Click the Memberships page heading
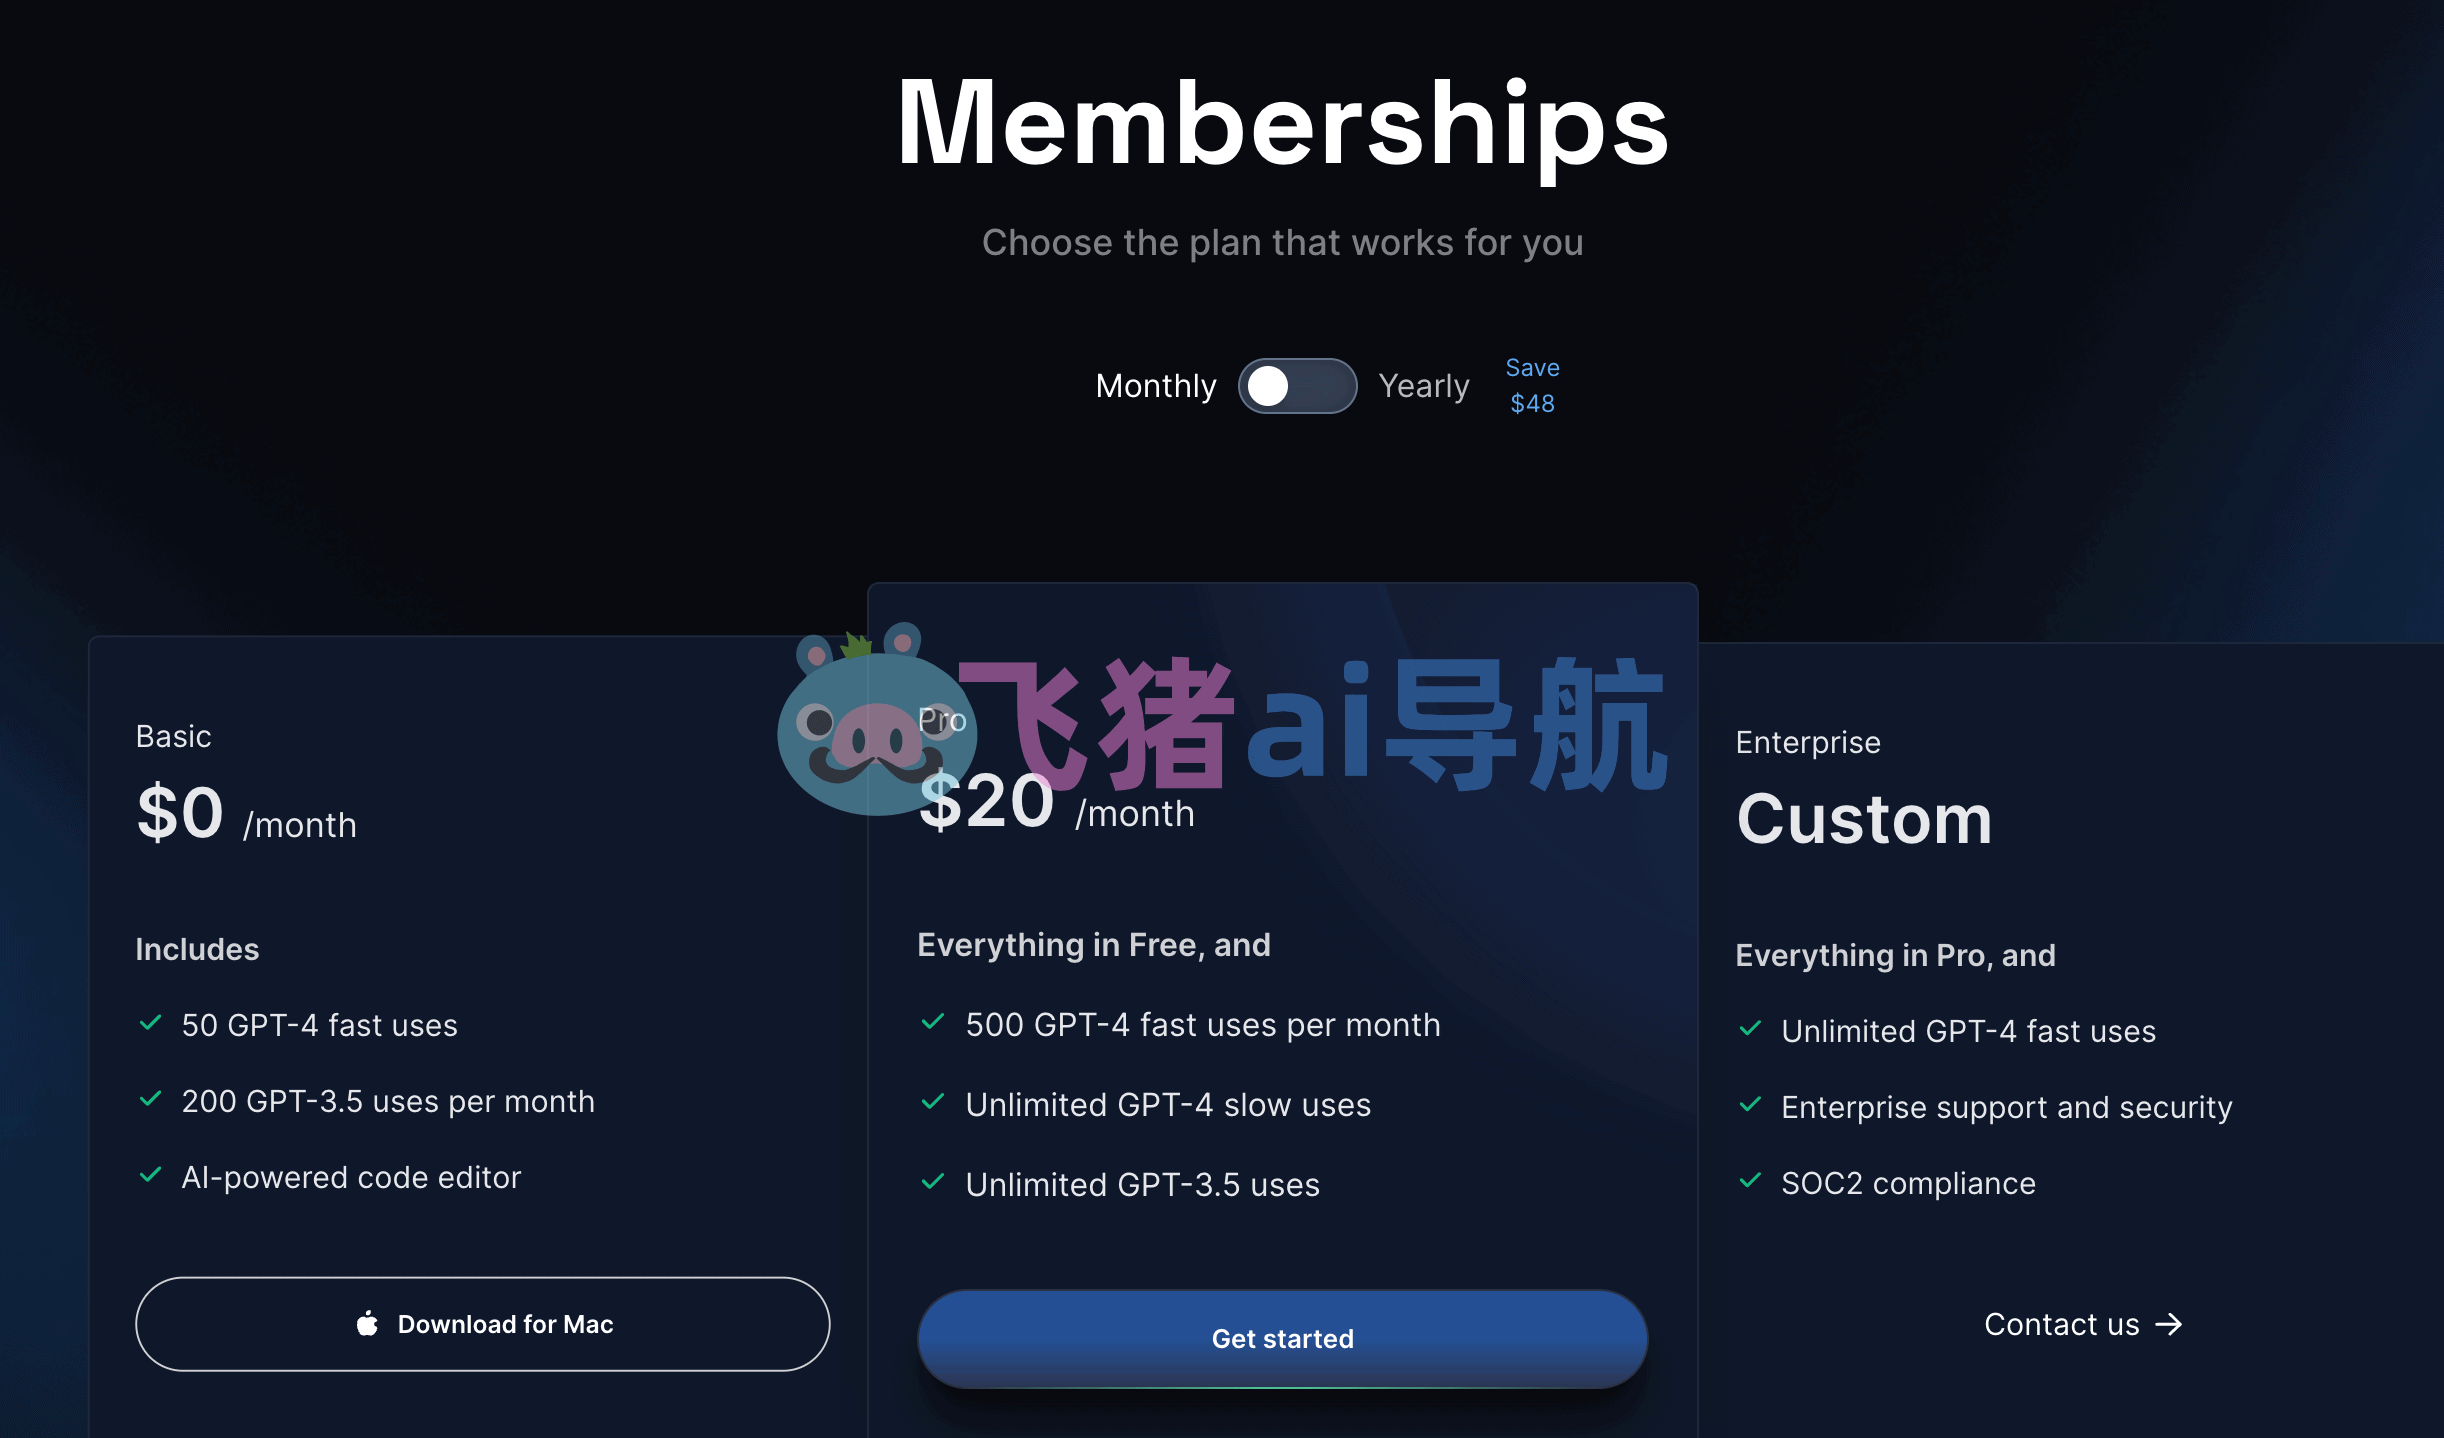The image size is (2444, 1438). (x=1283, y=124)
